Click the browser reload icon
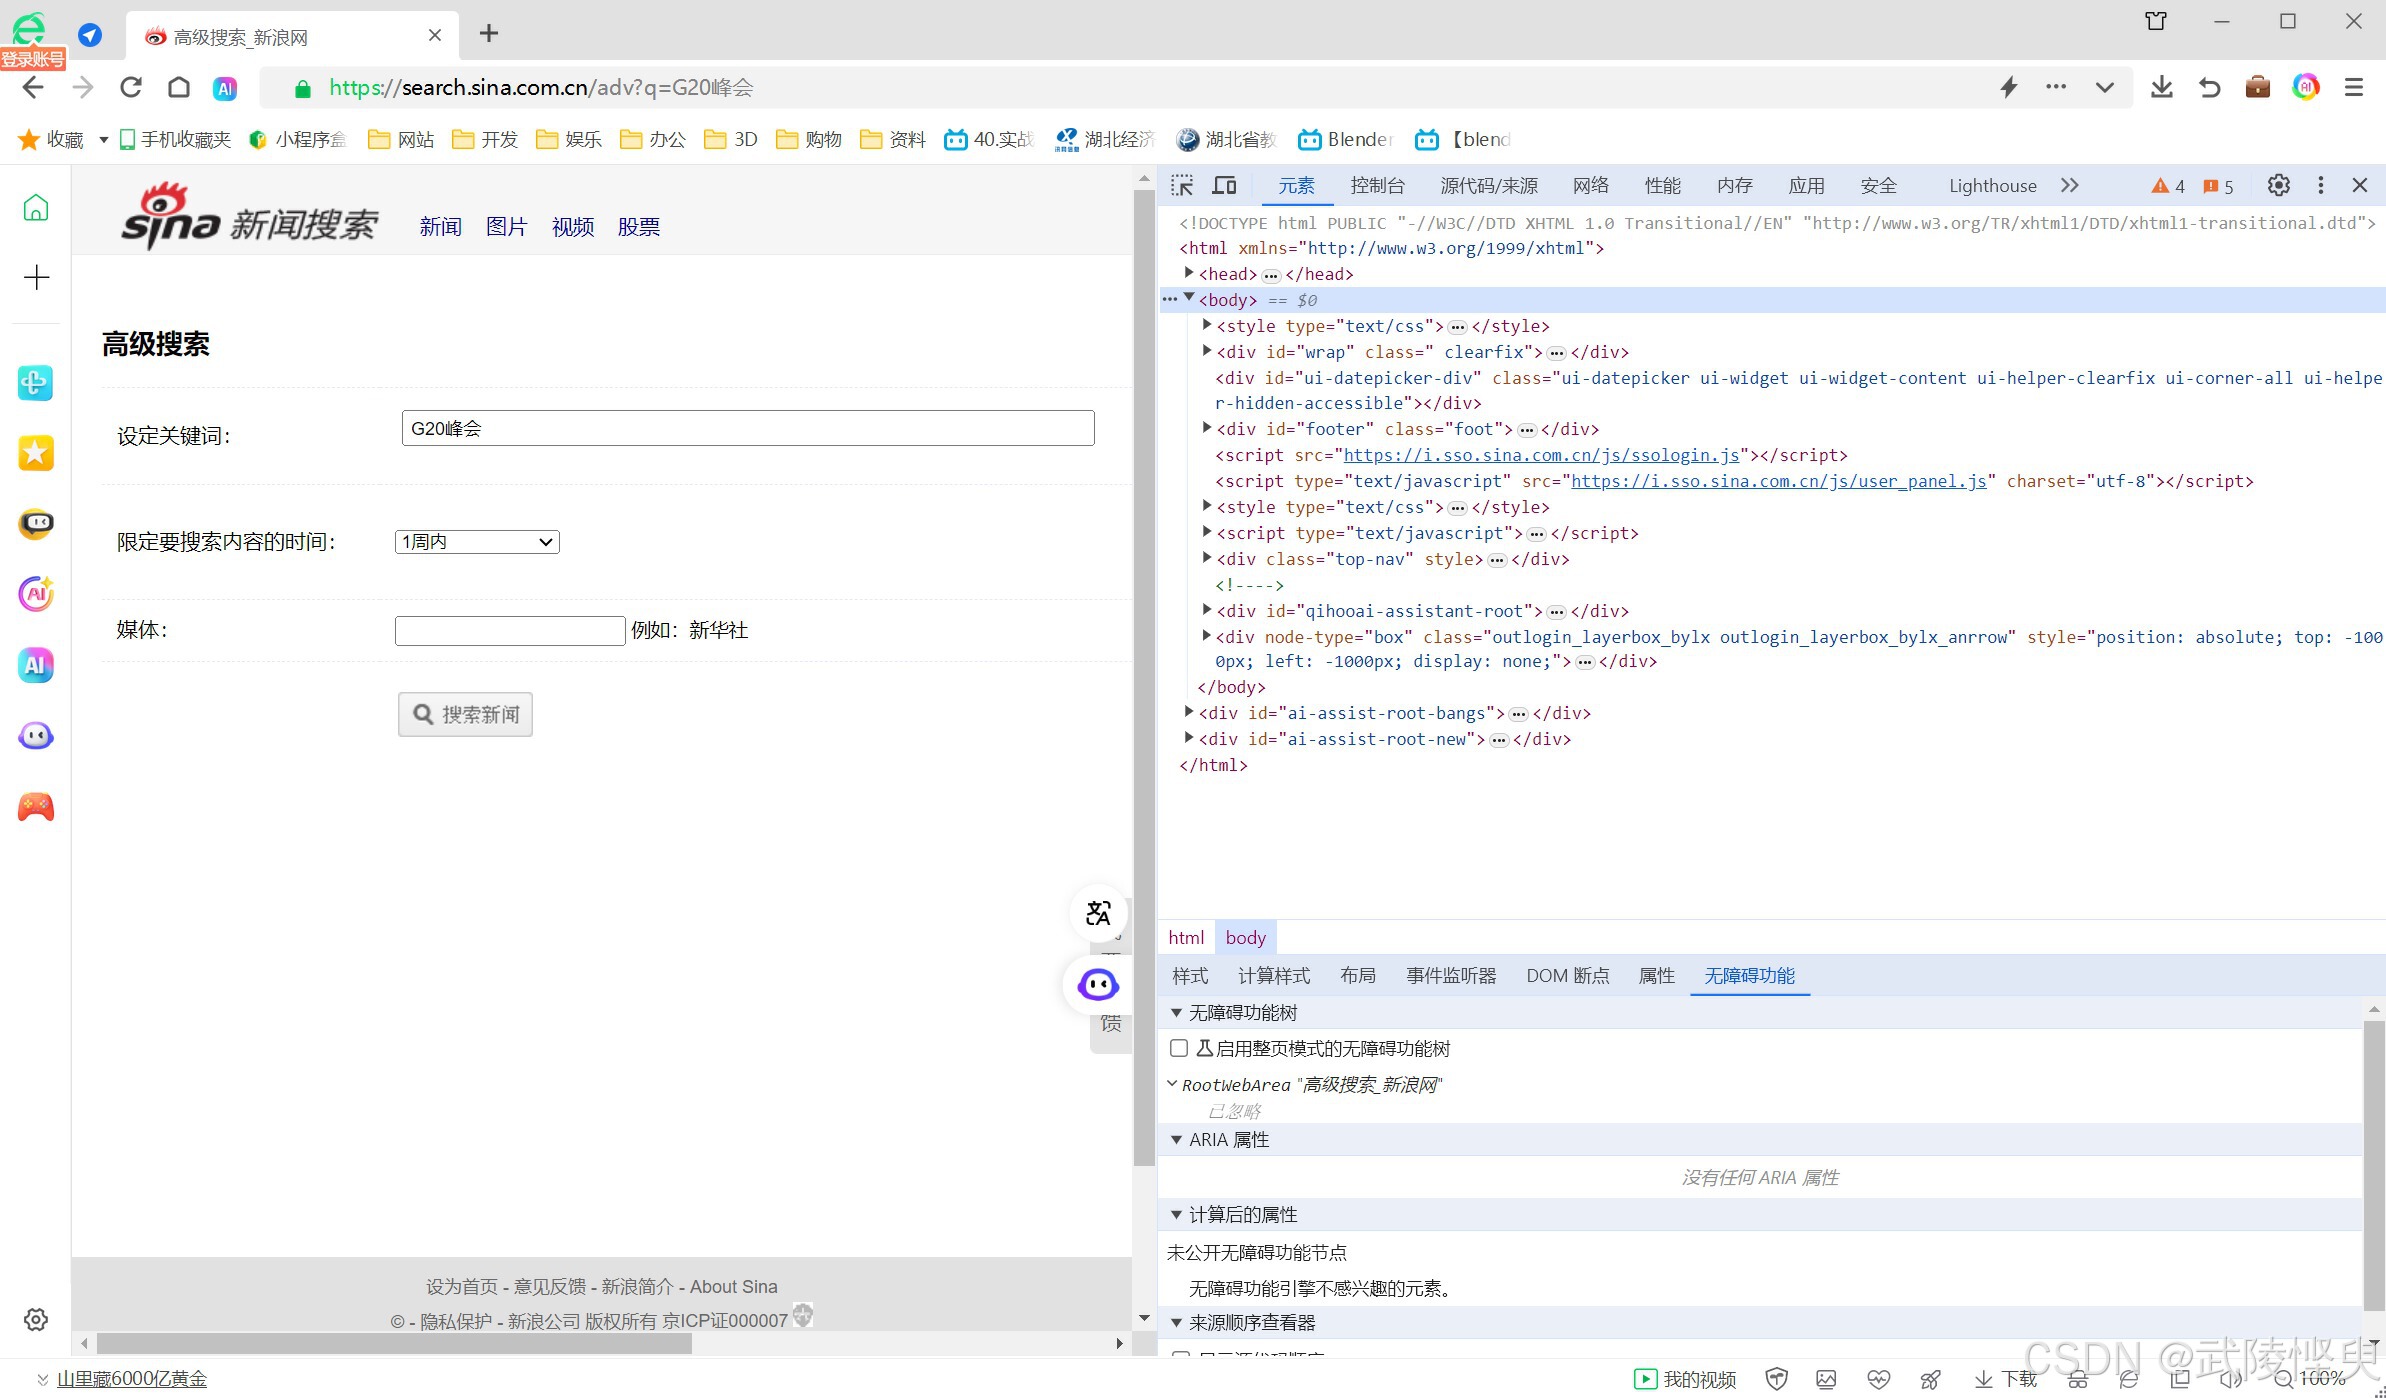 pos(131,88)
